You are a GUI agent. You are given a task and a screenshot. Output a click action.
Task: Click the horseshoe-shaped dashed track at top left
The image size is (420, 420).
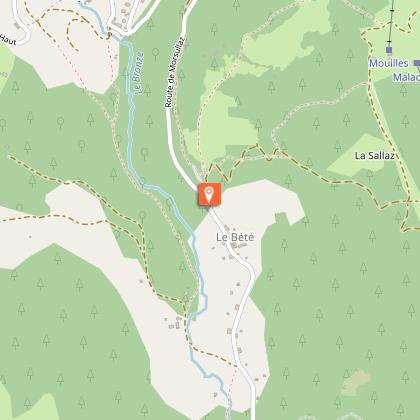(82, 32)
